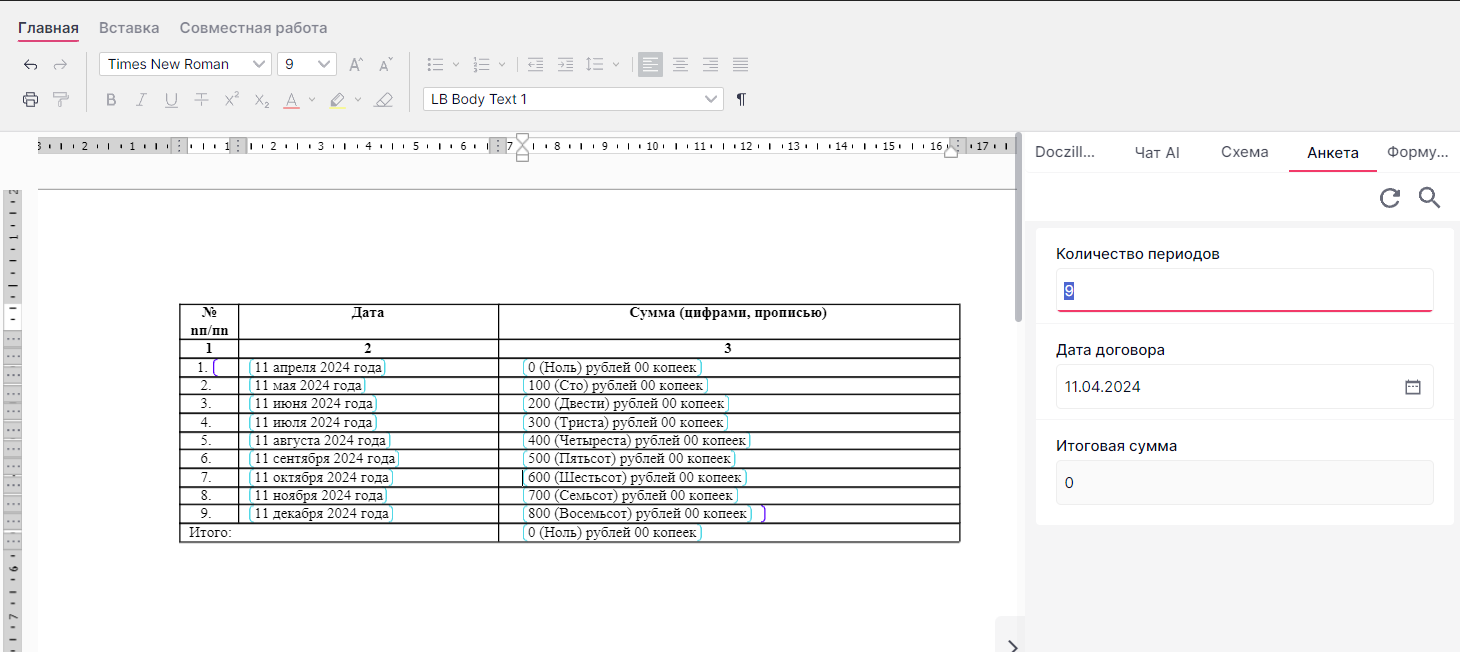This screenshot has width=1460, height=652.
Task: Apply yellow highlight color
Action: coord(337,100)
